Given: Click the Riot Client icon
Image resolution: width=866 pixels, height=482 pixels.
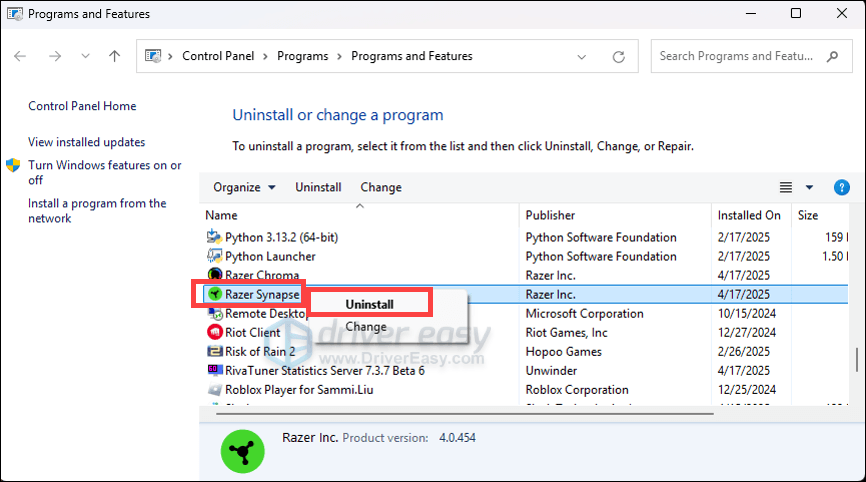Looking at the screenshot, I should [214, 332].
